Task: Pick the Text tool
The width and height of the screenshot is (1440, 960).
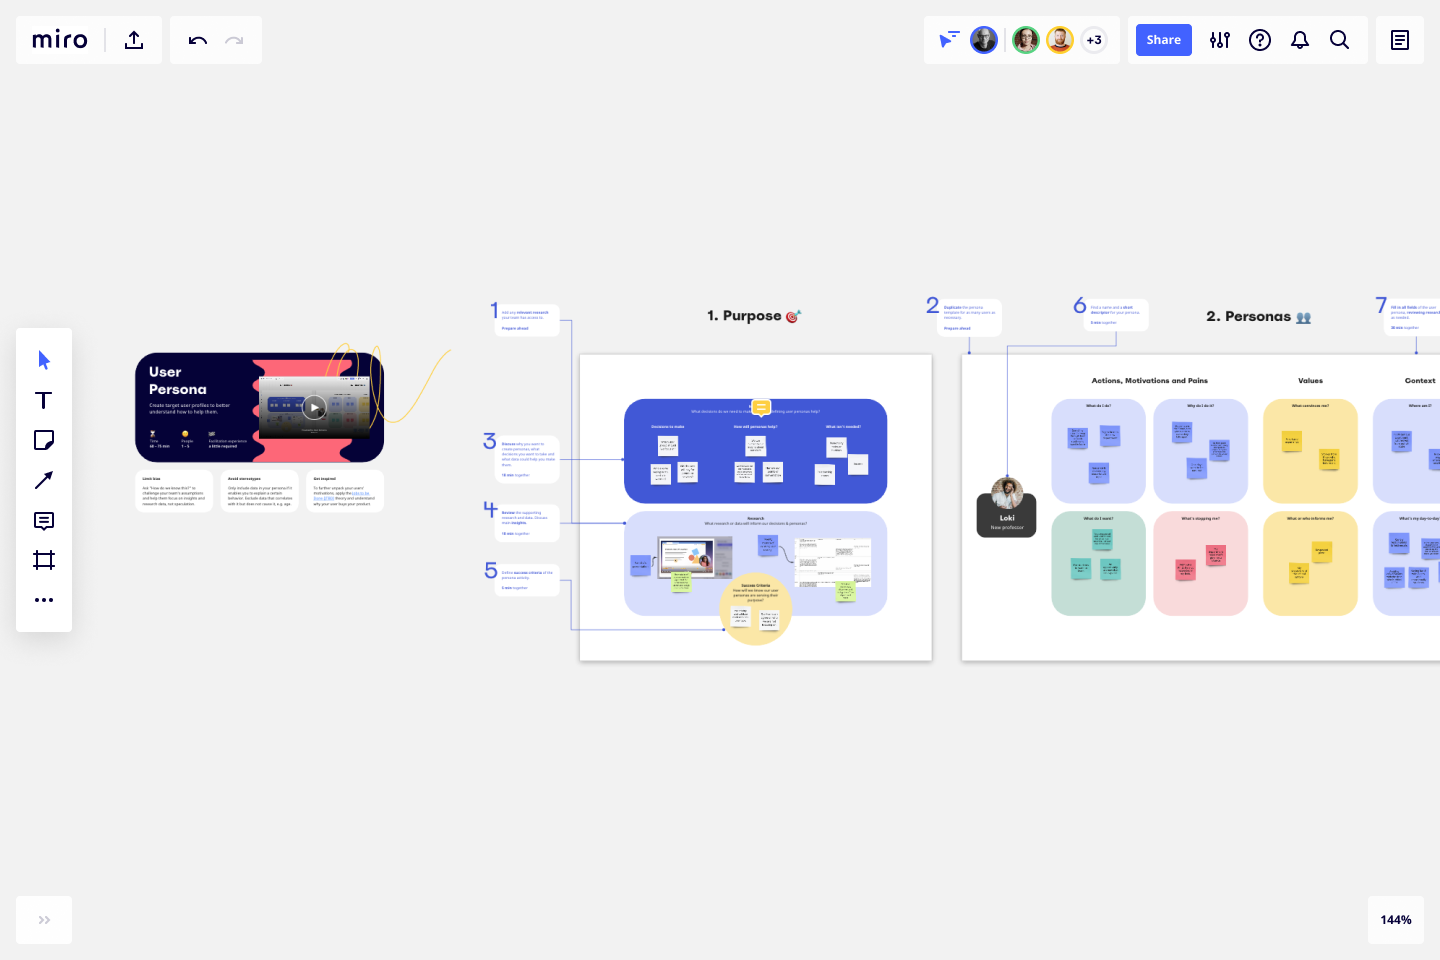Action: tap(44, 400)
